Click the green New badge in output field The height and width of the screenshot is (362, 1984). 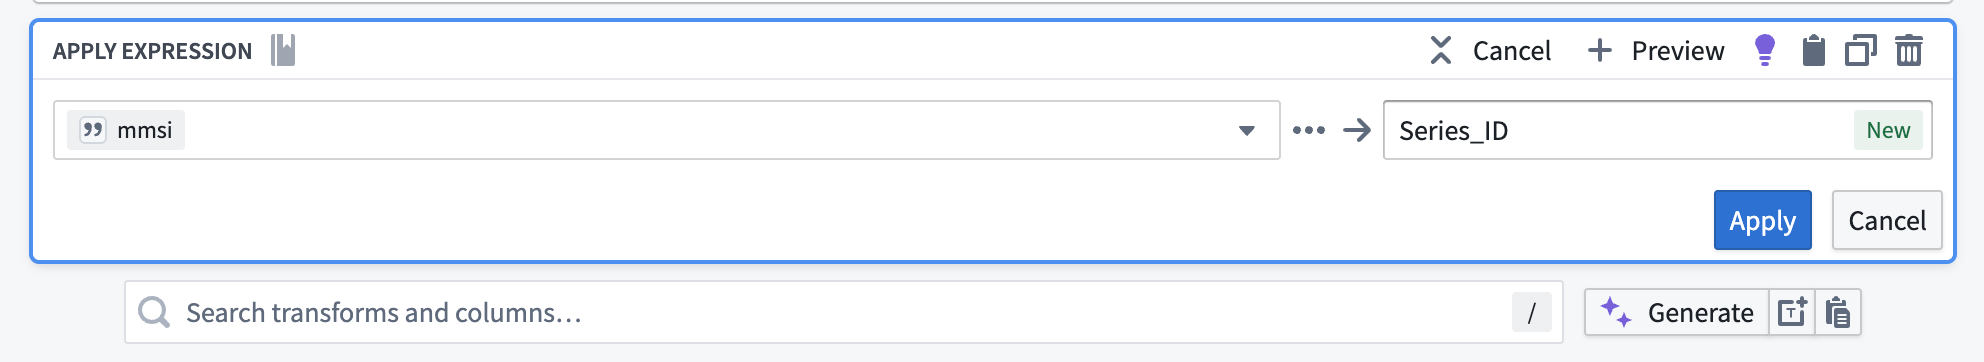pyautogui.click(x=1888, y=130)
